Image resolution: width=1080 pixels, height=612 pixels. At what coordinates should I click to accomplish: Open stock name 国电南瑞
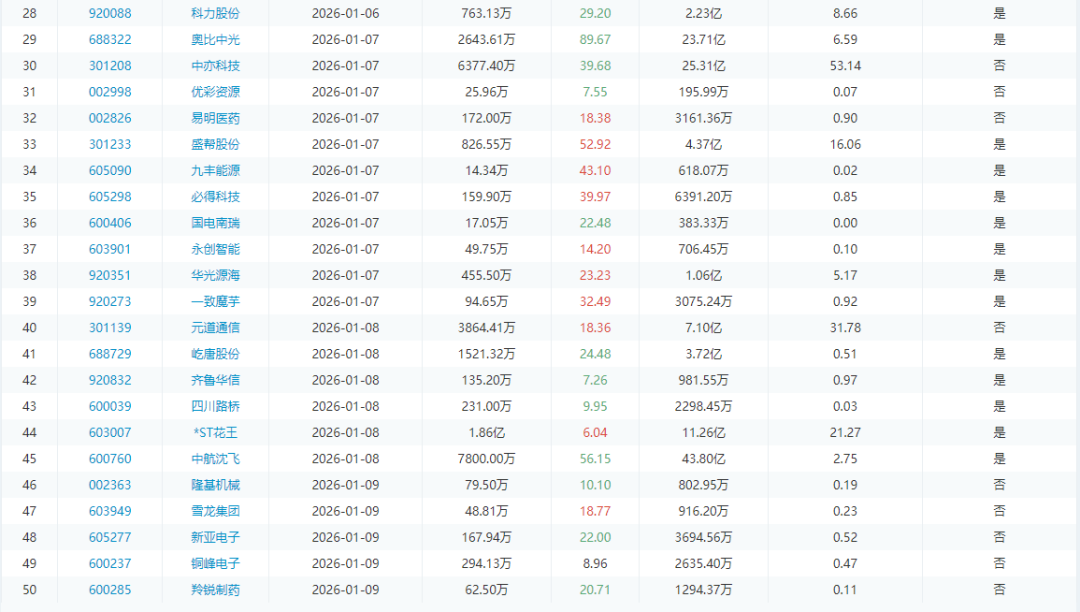(216, 222)
